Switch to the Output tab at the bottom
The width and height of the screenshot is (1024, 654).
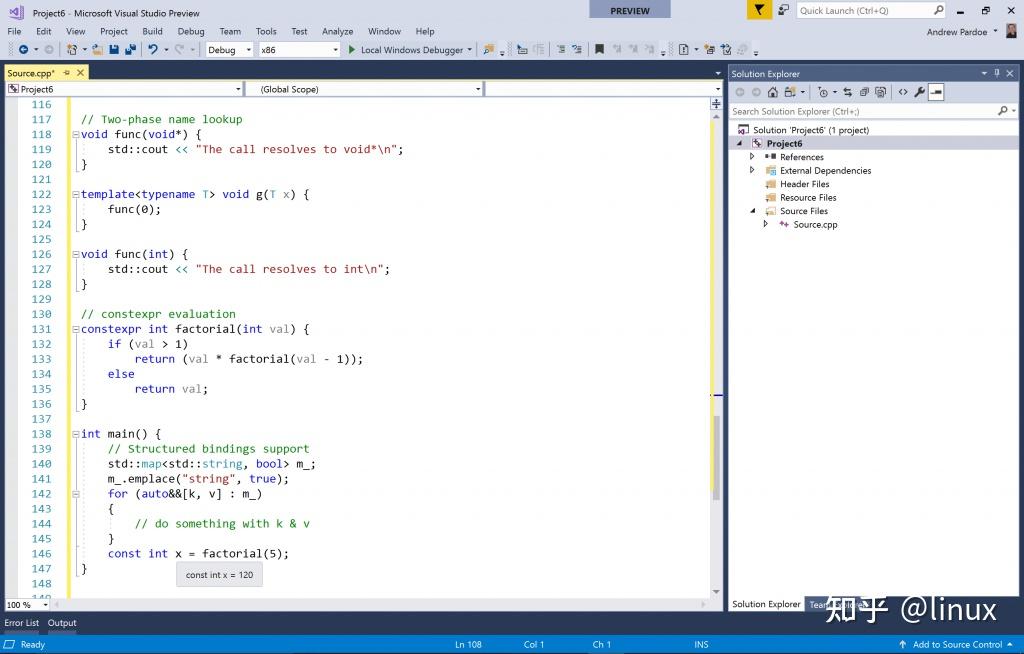click(x=61, y=622)
